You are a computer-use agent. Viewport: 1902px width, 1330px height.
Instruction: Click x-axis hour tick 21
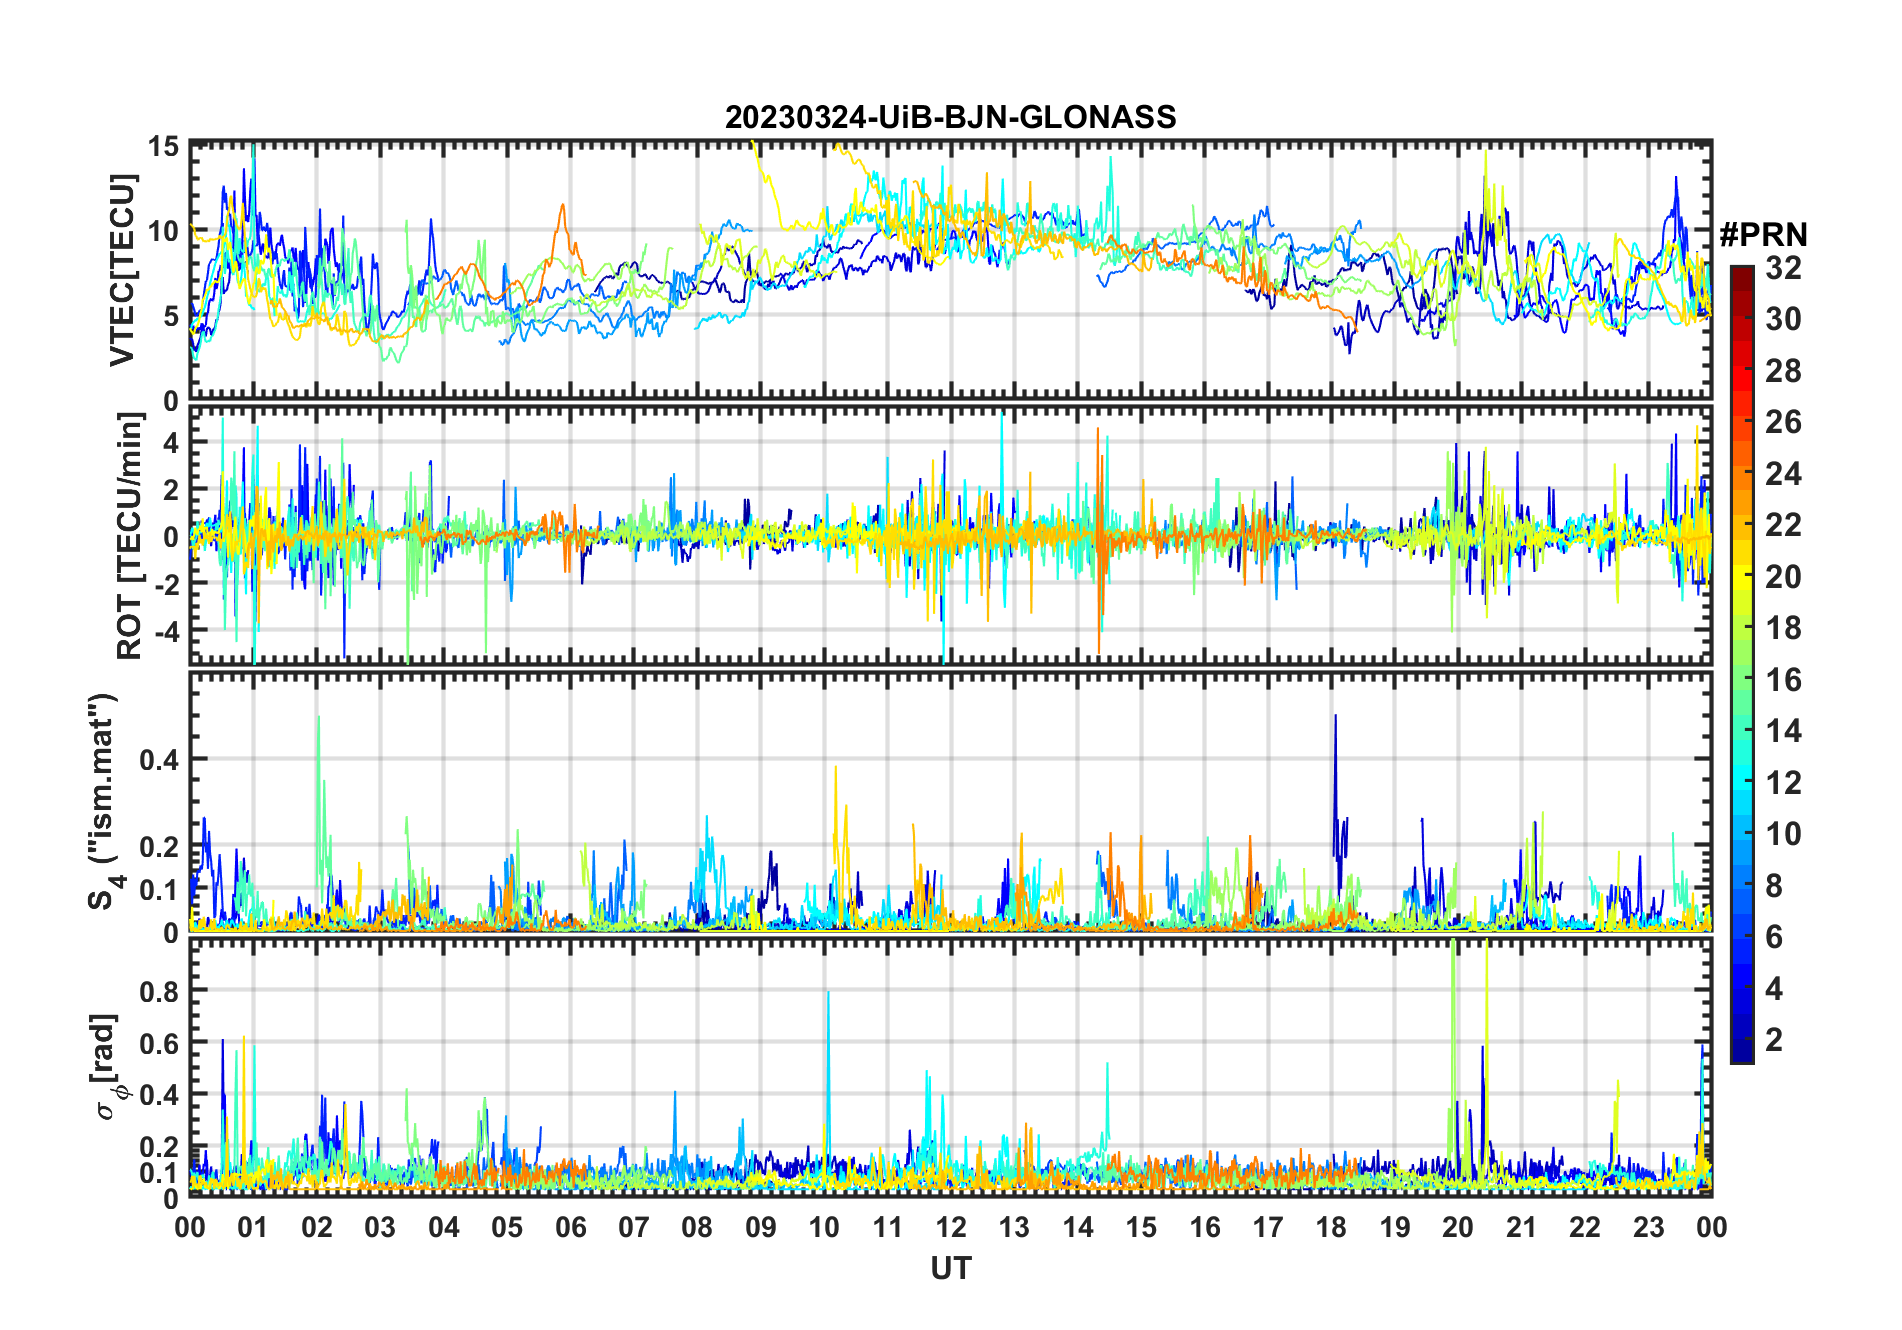point(1521,1227)
